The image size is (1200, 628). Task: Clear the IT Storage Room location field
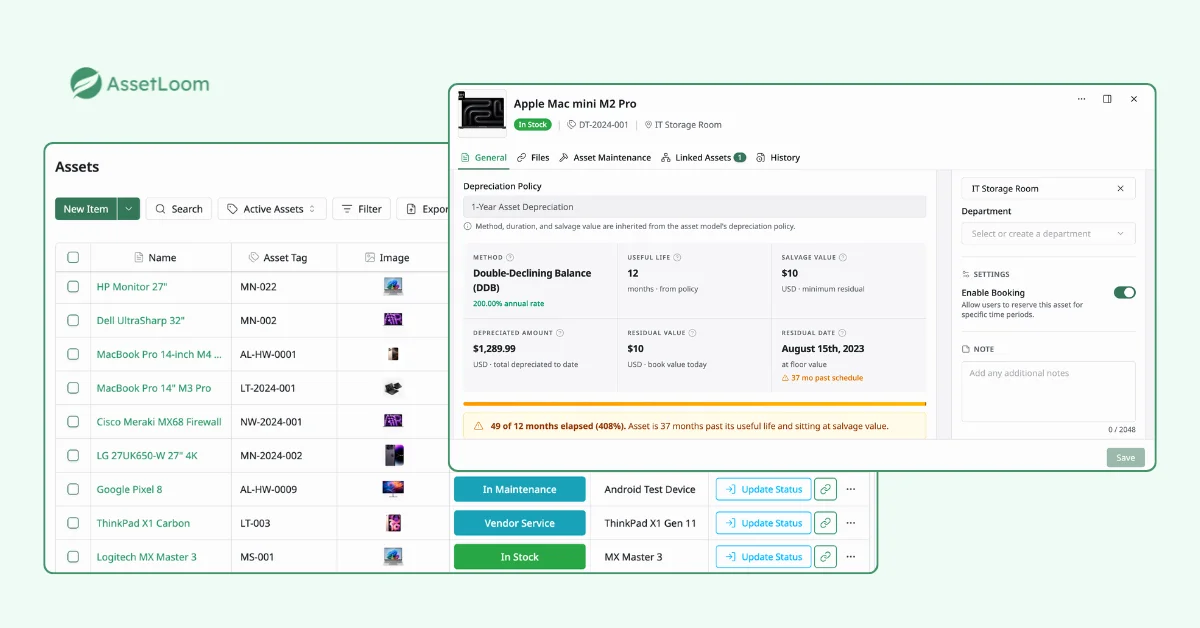[x=1120, y=188]
